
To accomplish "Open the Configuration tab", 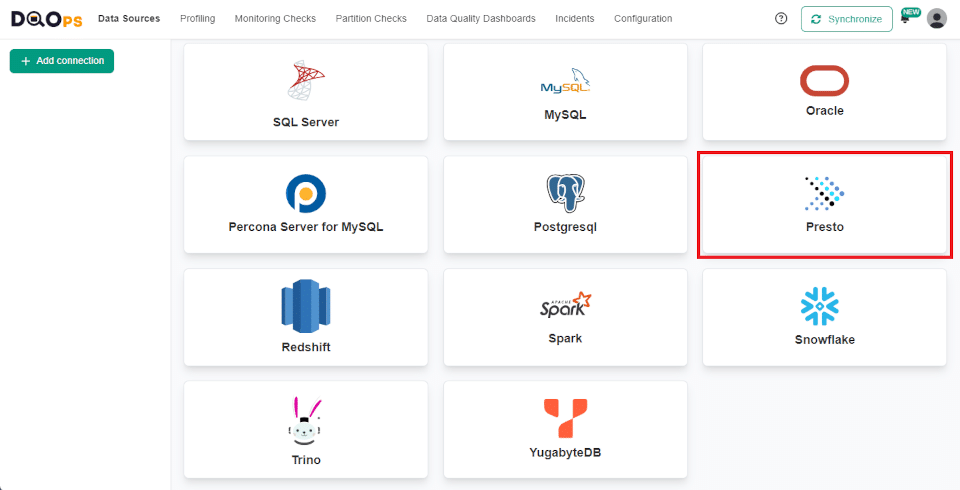I will point(643,19).
